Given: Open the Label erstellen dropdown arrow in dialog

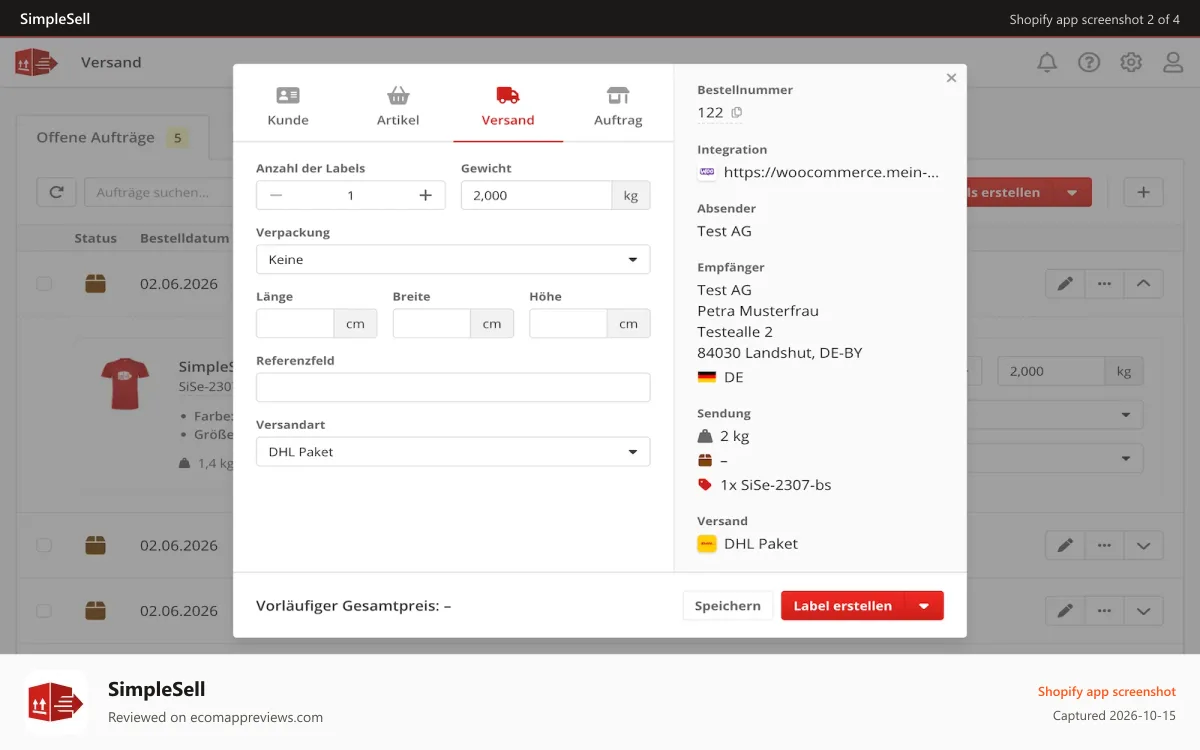Looking at the screenshot, I should (924, 605).
